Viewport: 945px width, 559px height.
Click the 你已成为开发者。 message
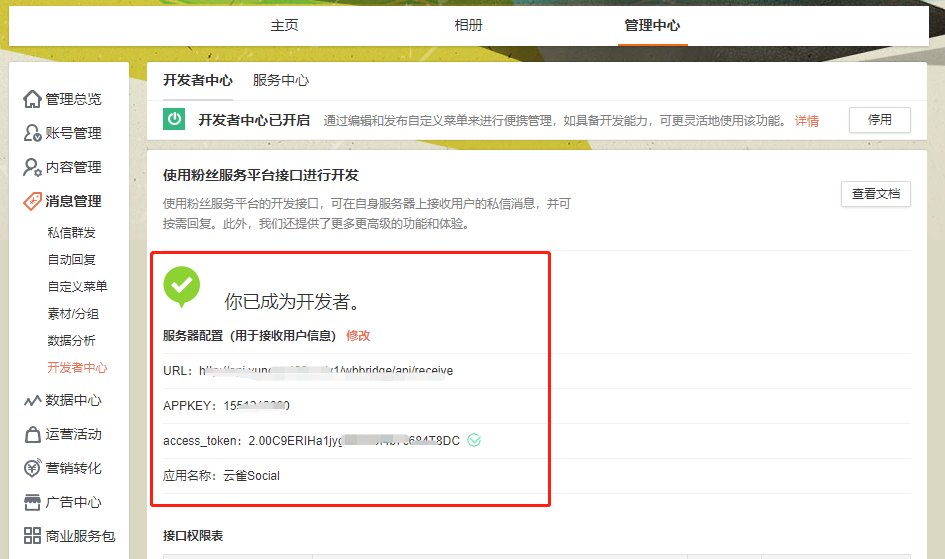(292, 301)
